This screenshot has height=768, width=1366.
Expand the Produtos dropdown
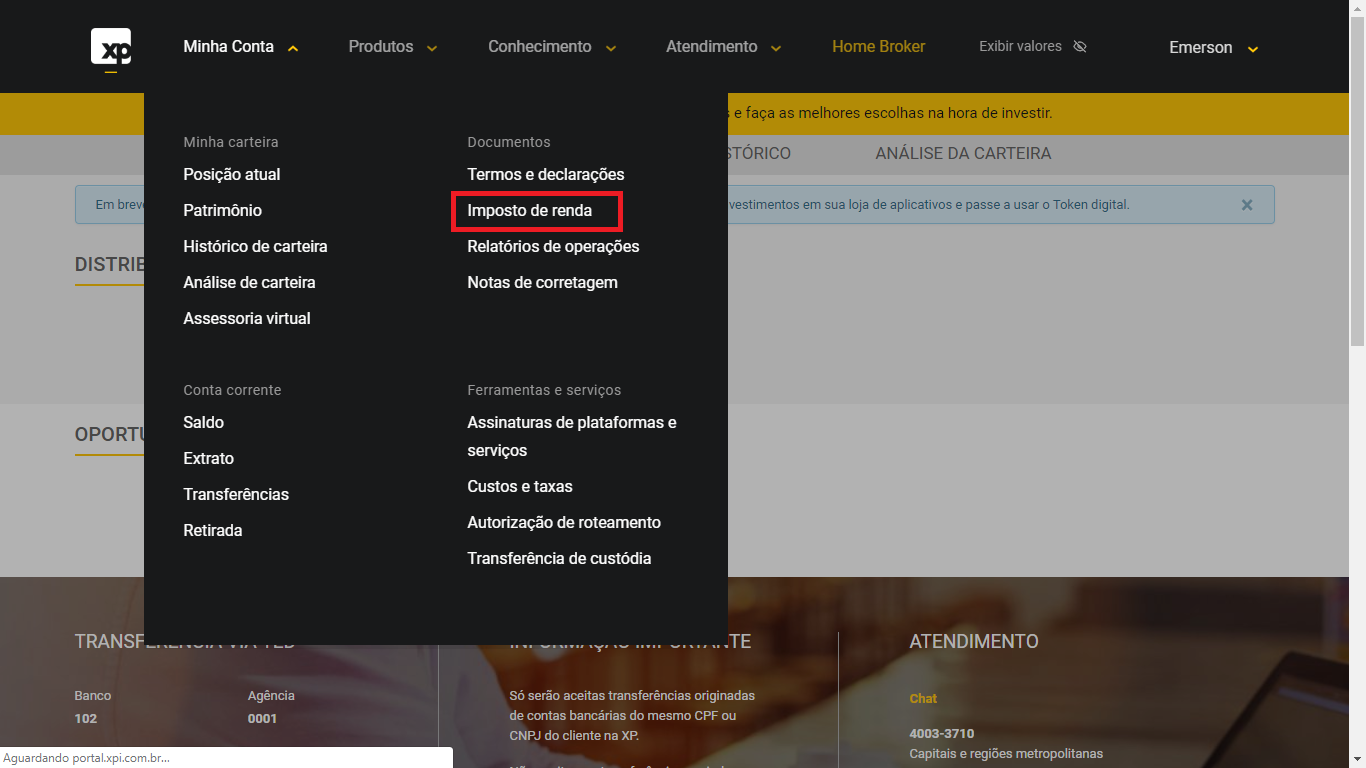pyautogui.click(x=392, y=47)
